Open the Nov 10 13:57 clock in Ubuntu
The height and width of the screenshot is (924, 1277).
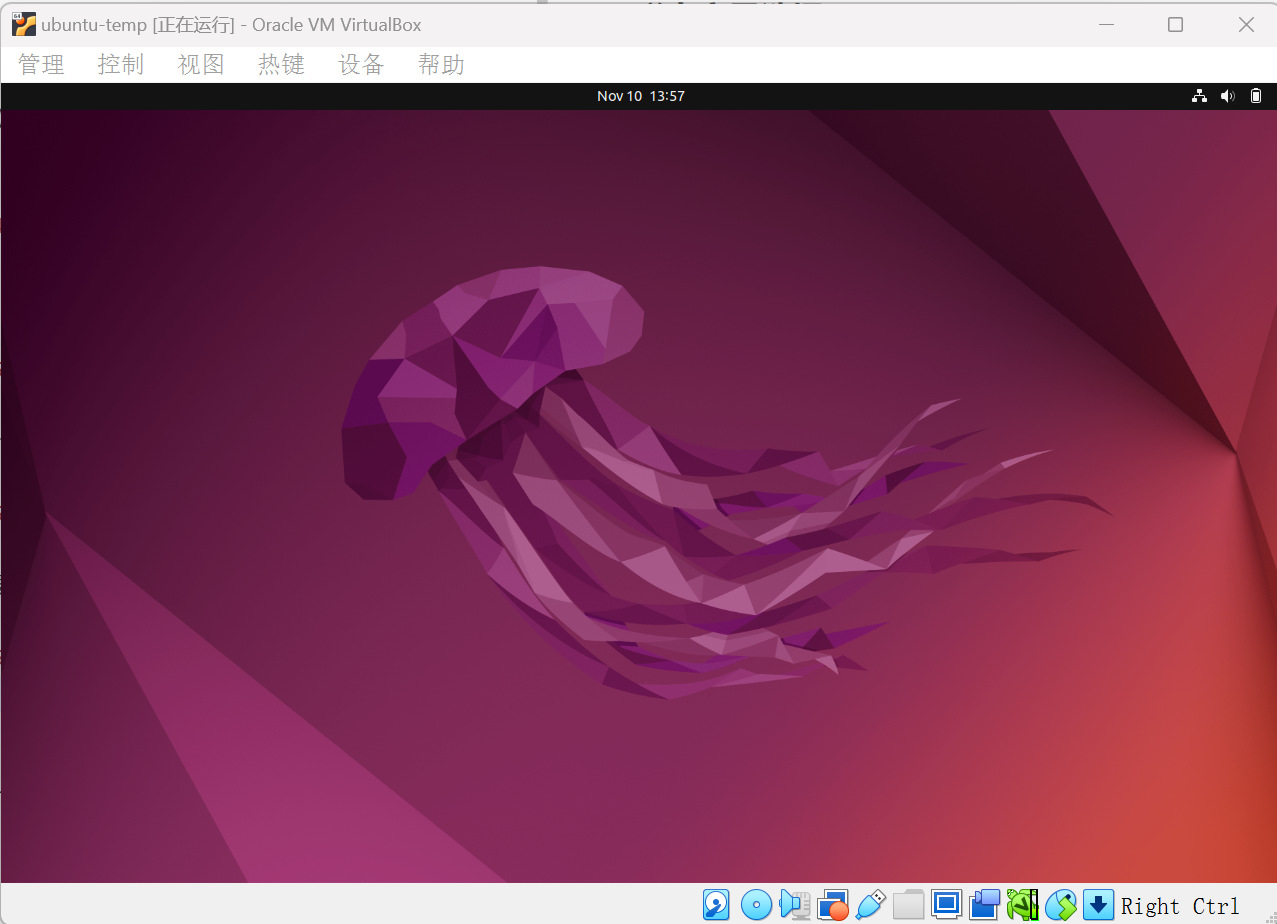pos(641,96)
